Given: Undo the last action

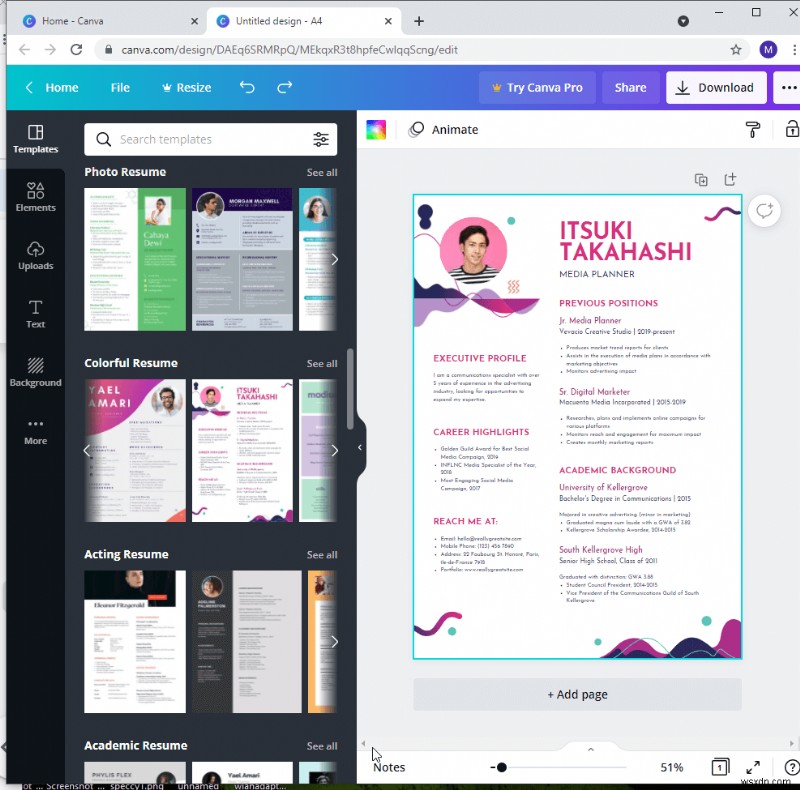Looking at the screenshot, I should tap(245, 88).
